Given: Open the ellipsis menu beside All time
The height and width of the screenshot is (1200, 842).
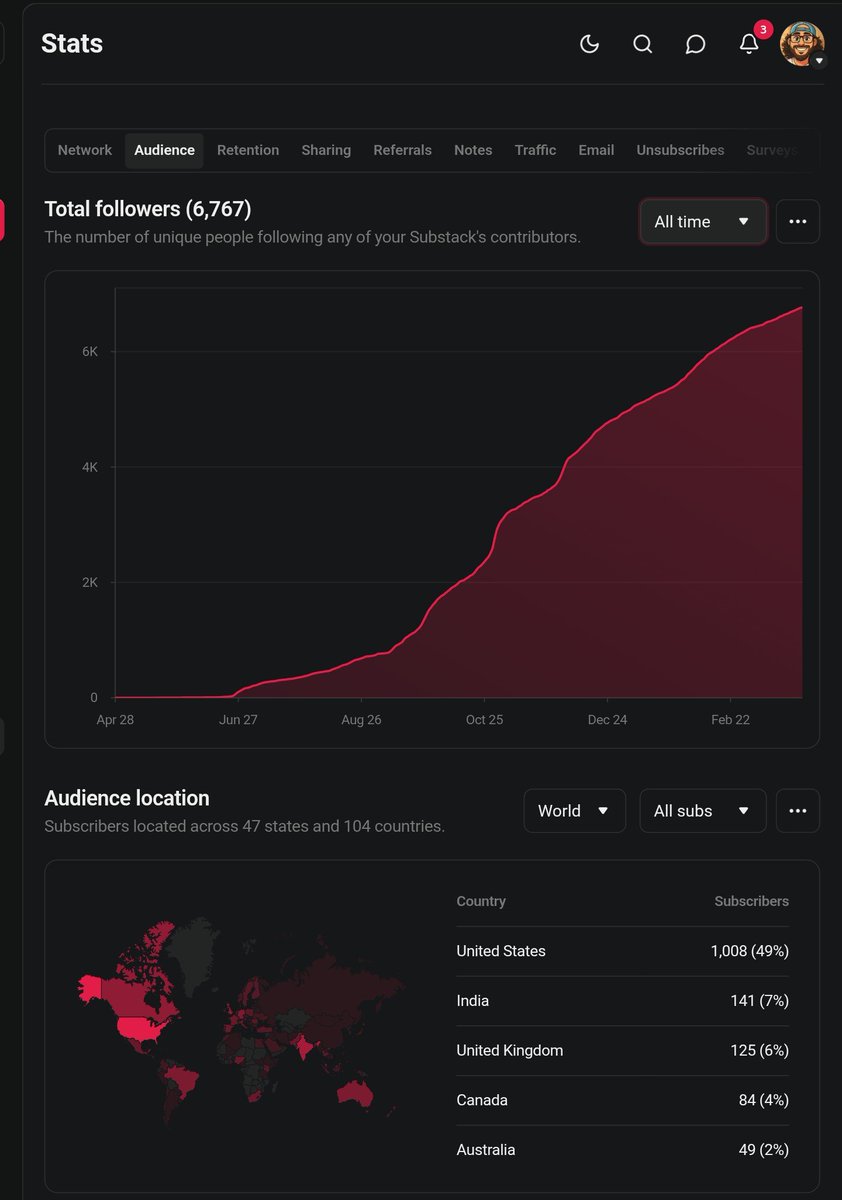Looking at the screenshot, I should [797, 221].
